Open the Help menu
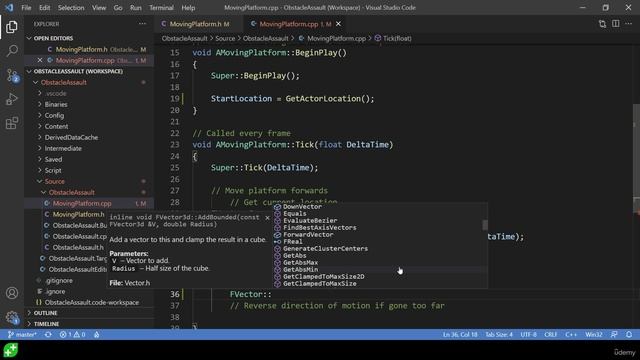Viewport: 640px width, 360px height. [188, 7]
